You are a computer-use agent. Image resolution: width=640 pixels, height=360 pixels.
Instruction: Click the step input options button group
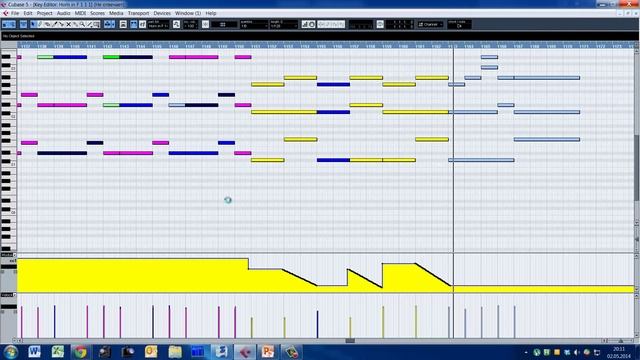click(x=331, y=24)
